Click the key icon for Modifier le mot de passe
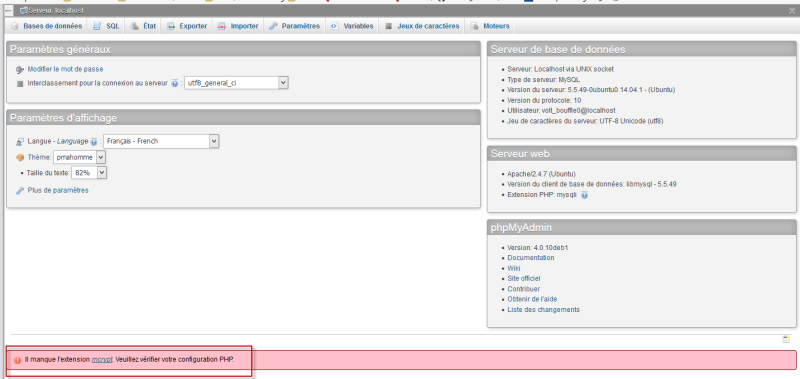The width and height of the screenshot is (800, 379). 20,69
